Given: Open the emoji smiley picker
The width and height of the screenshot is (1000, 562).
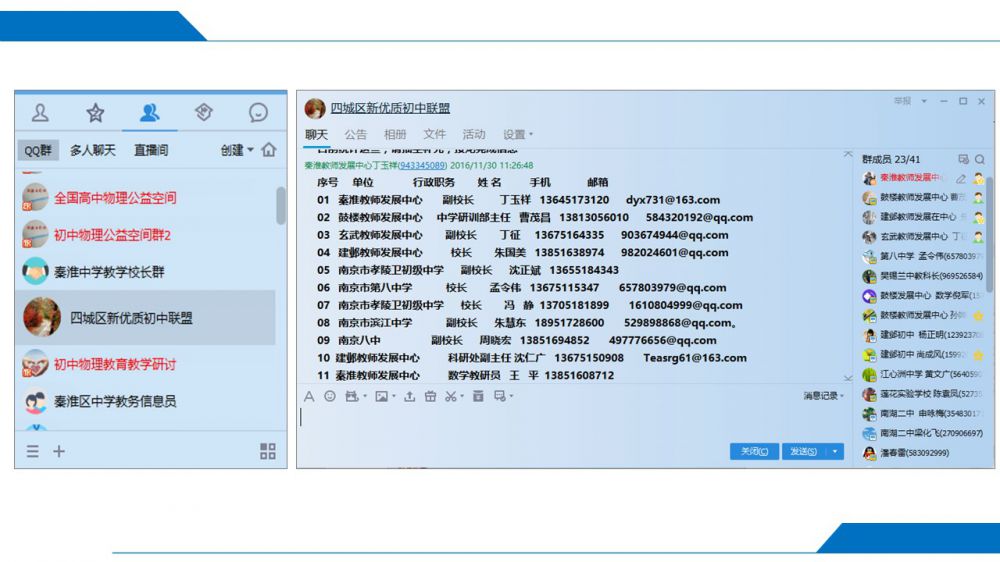Looking at the screenshot, I should click(329, 397).
